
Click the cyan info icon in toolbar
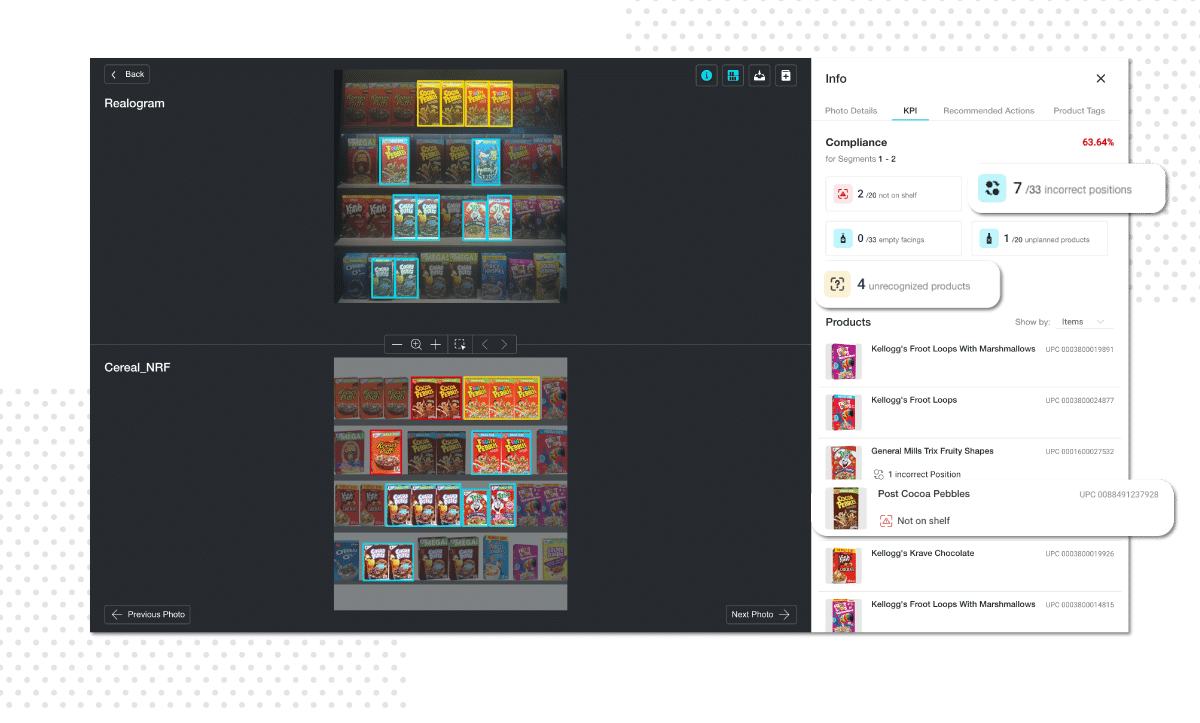click(x=707, y=75)
